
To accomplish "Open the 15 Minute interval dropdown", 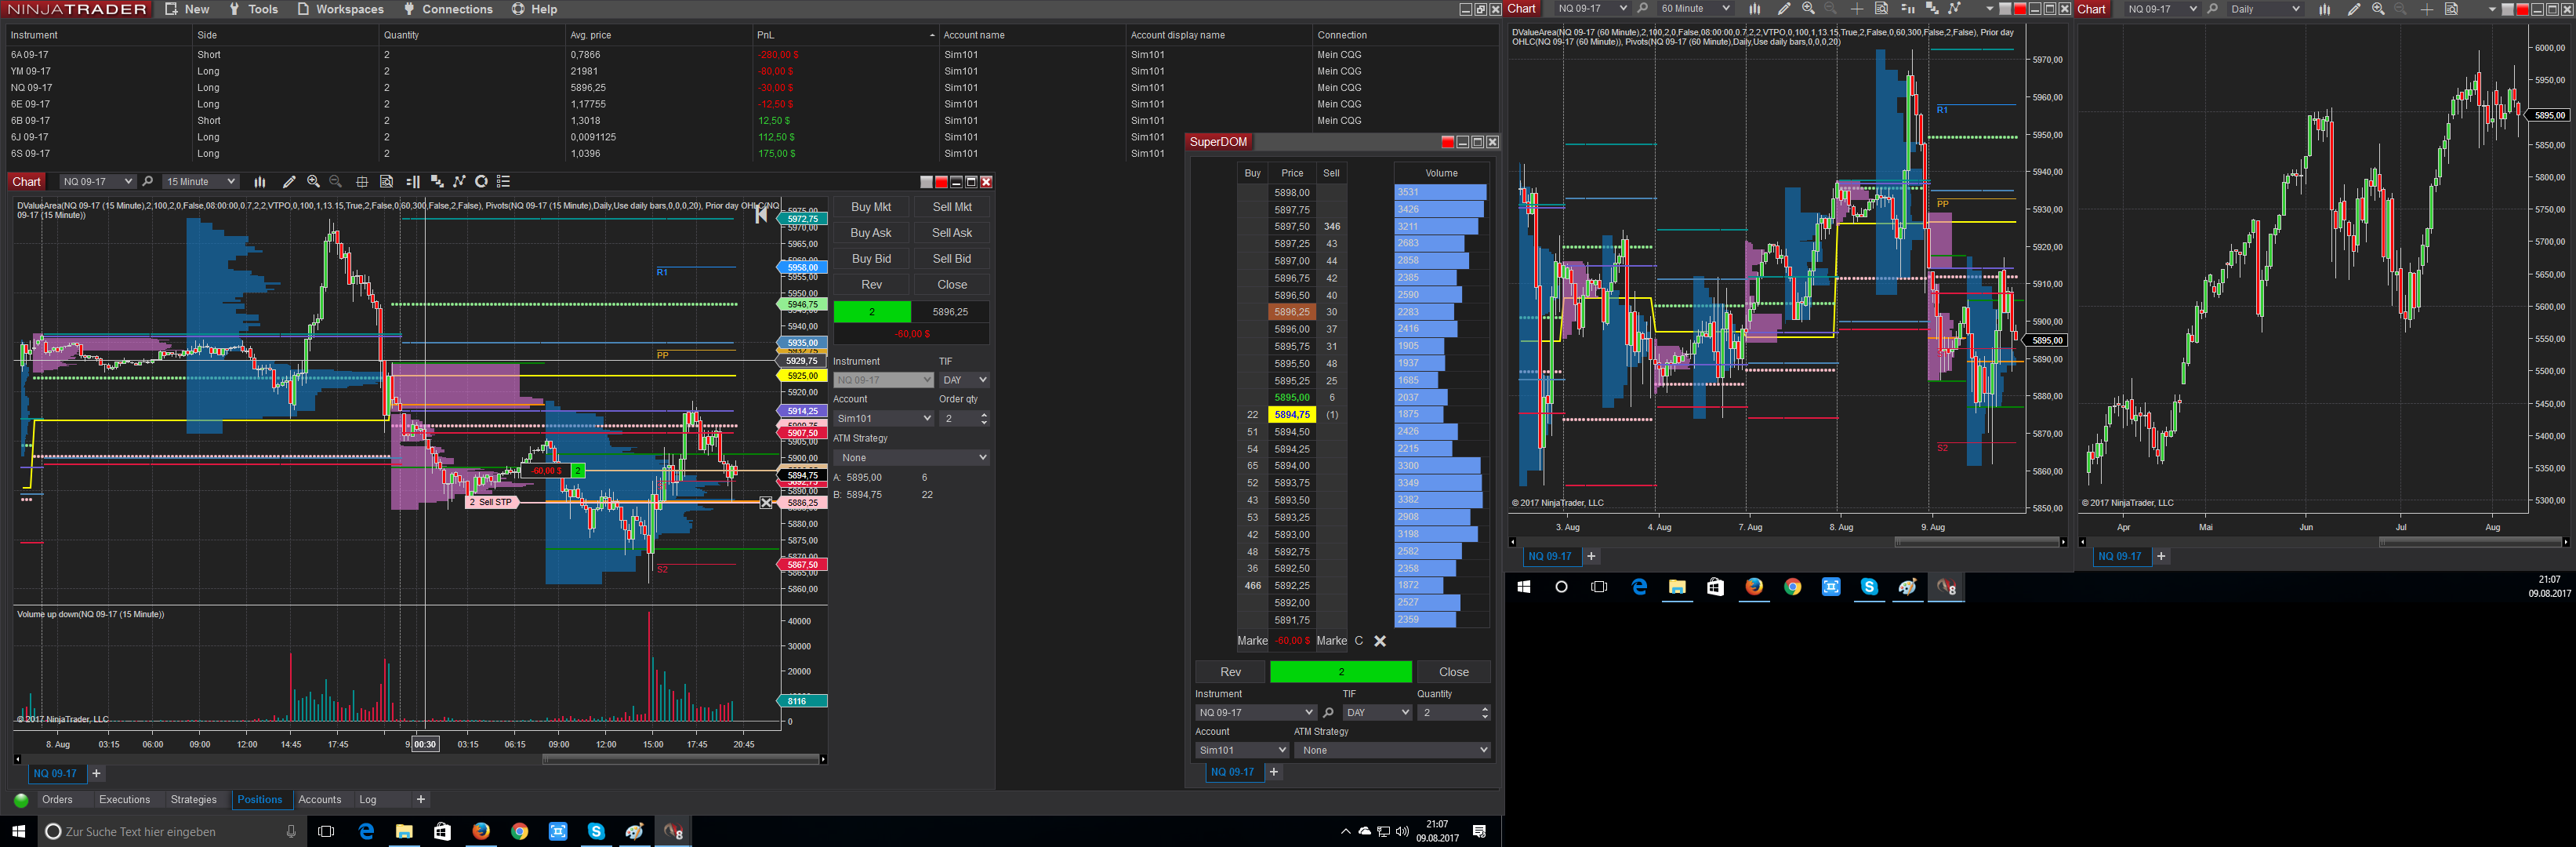I will [201, 182].
